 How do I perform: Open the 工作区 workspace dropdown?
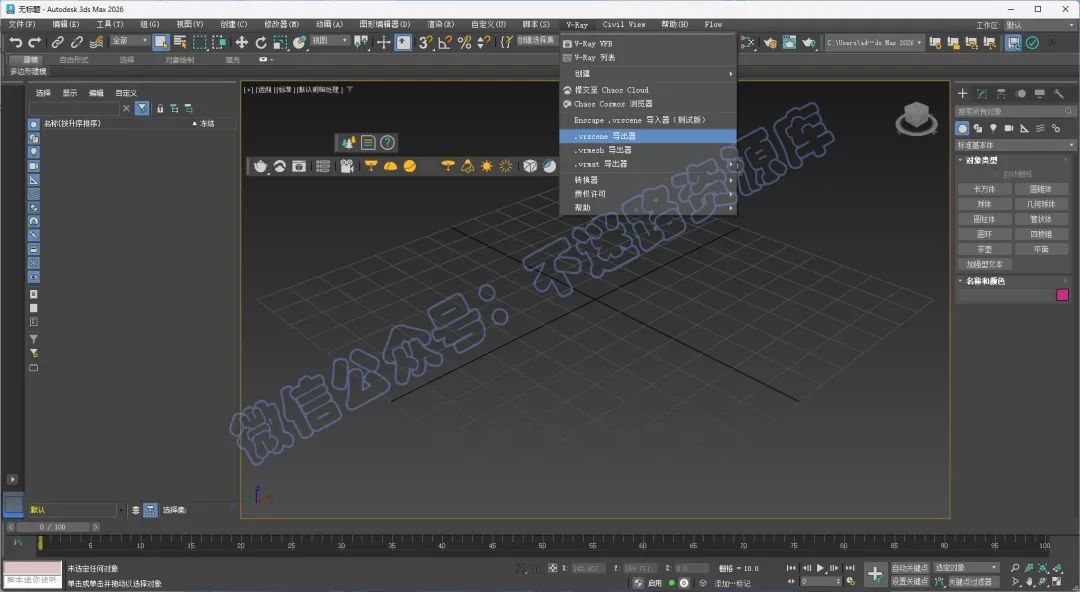[x=1040, y=25]
